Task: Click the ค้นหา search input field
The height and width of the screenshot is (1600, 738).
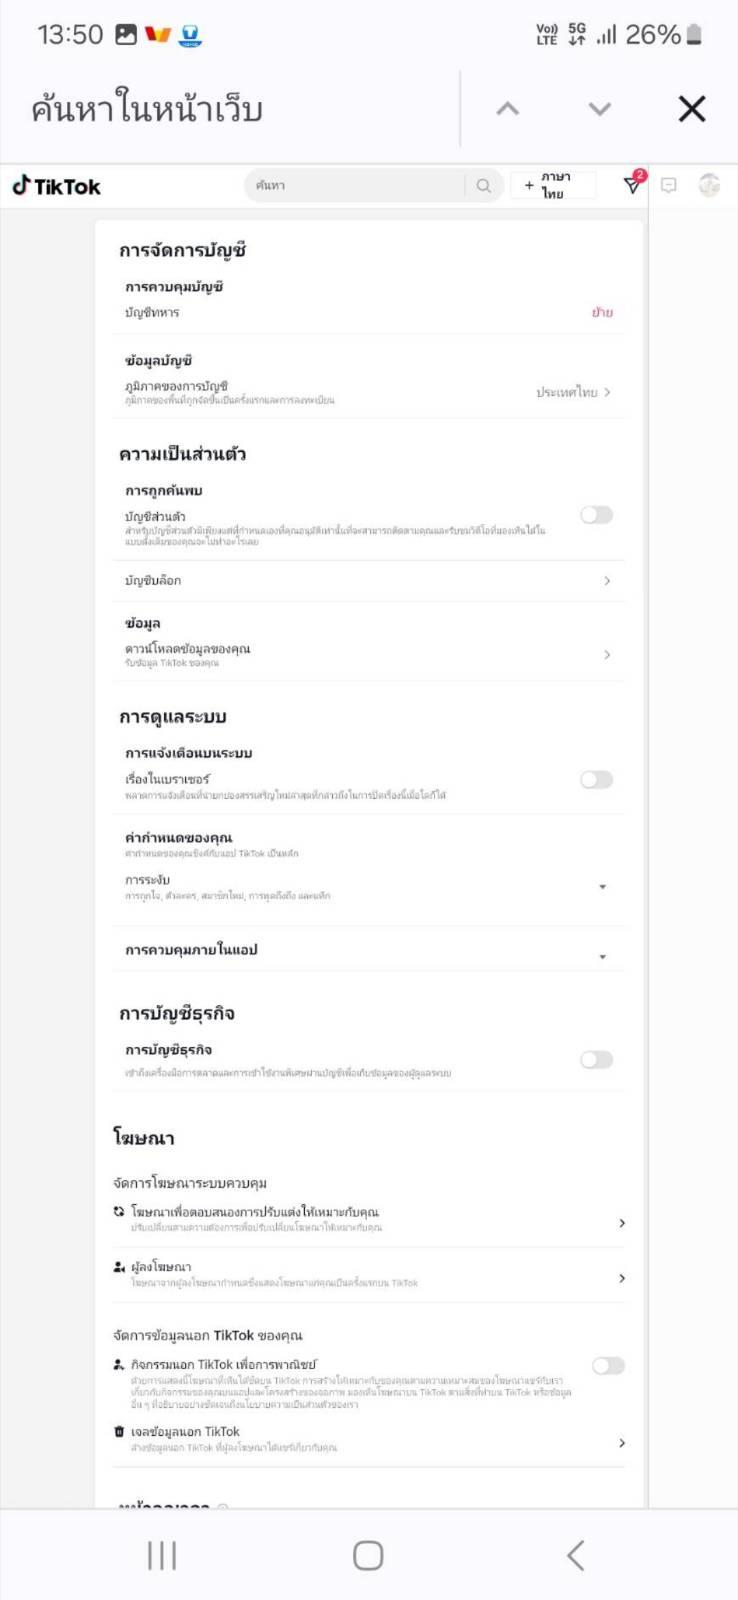Action: tap(355, 186)
